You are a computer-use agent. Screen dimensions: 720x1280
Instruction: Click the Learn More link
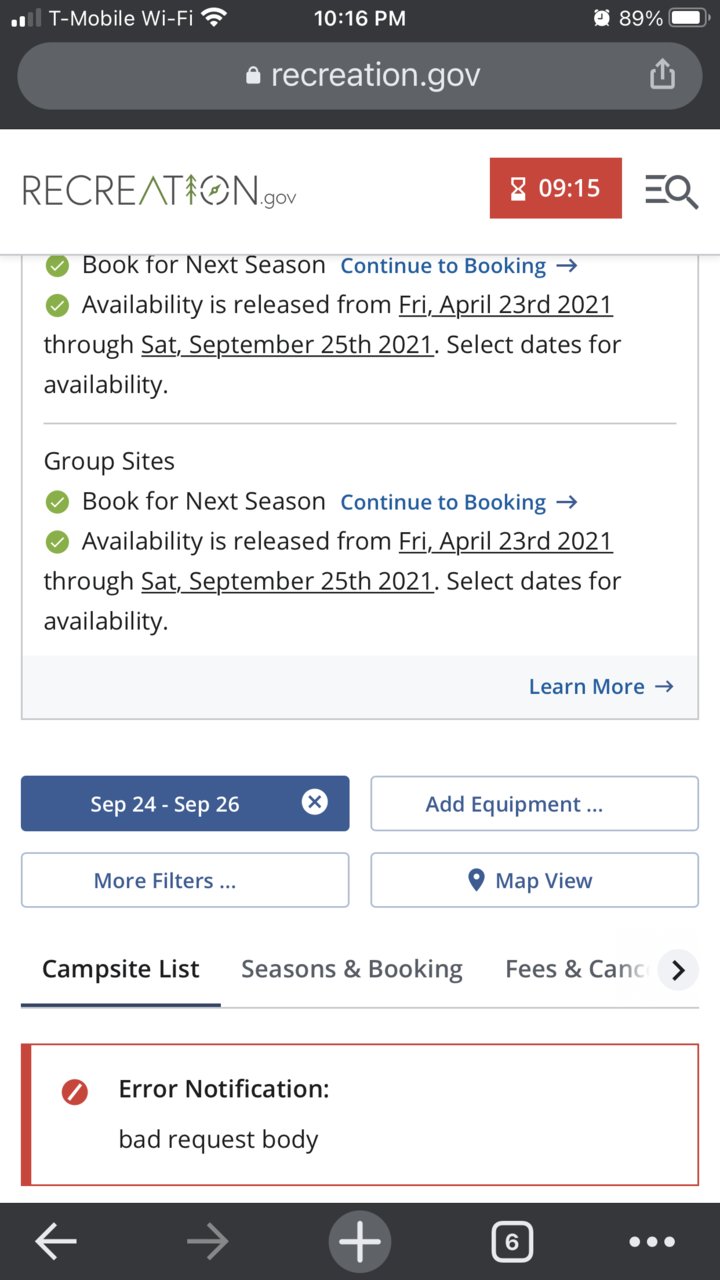[x=601, y=686]
